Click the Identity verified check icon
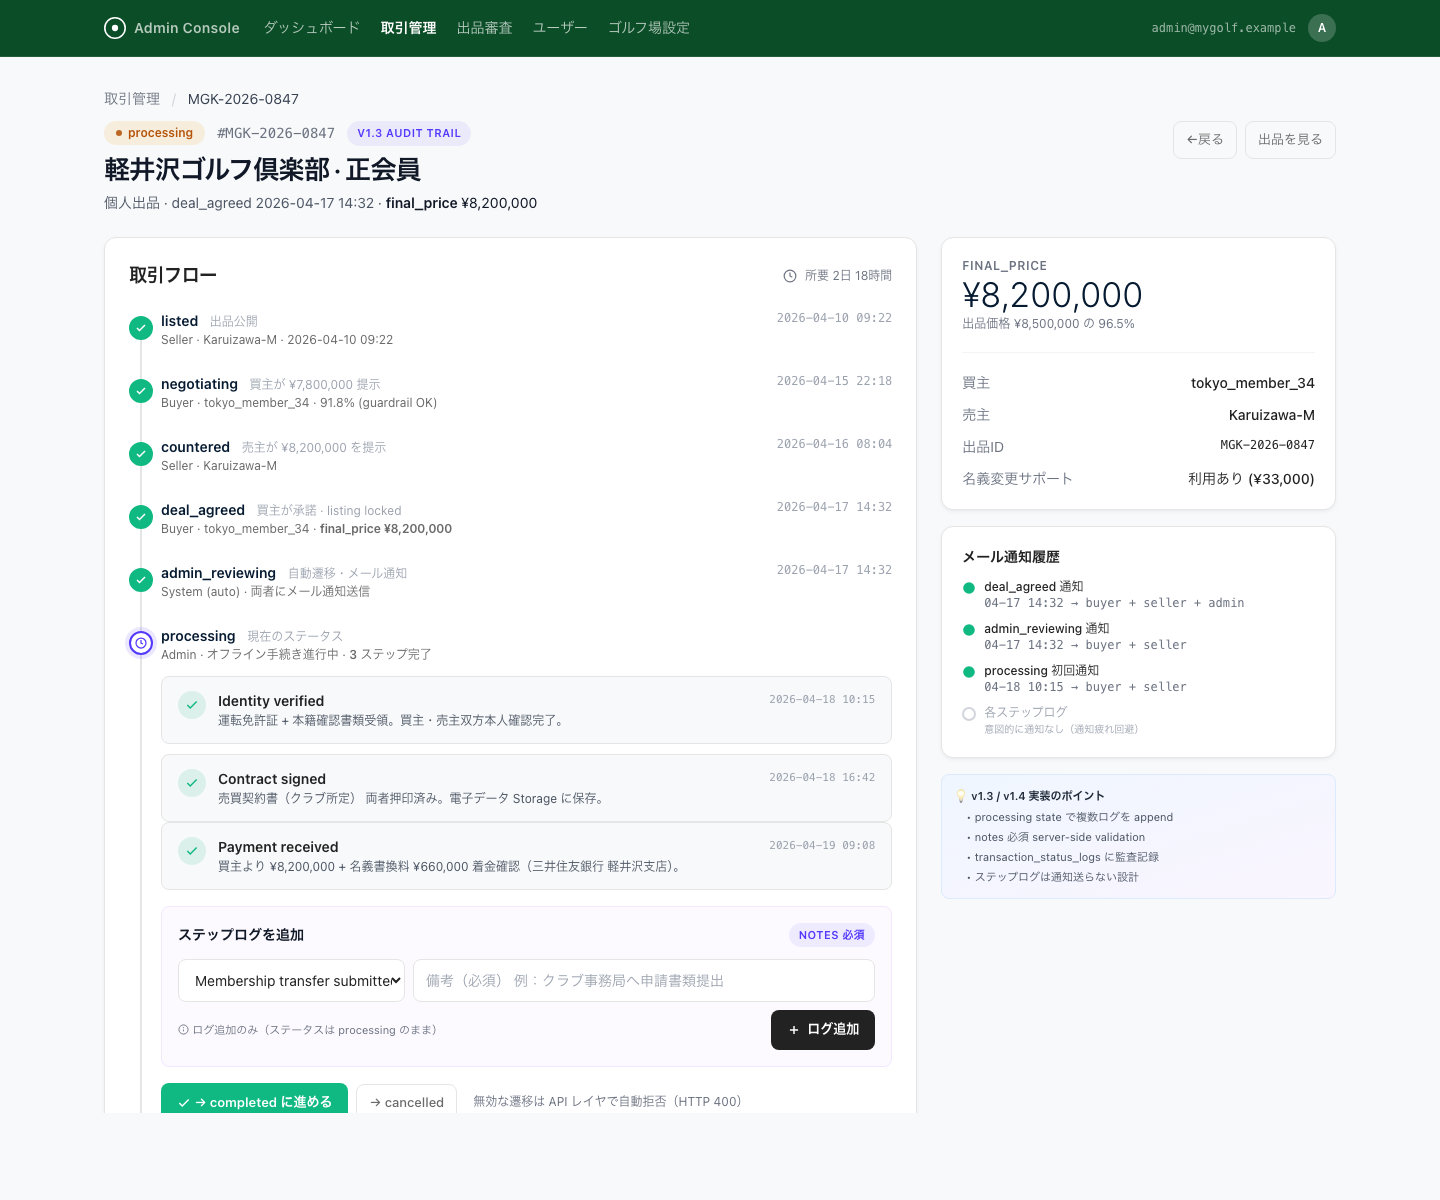The height and width of the screenshot is (1200, 1440). tap(192, 705)
